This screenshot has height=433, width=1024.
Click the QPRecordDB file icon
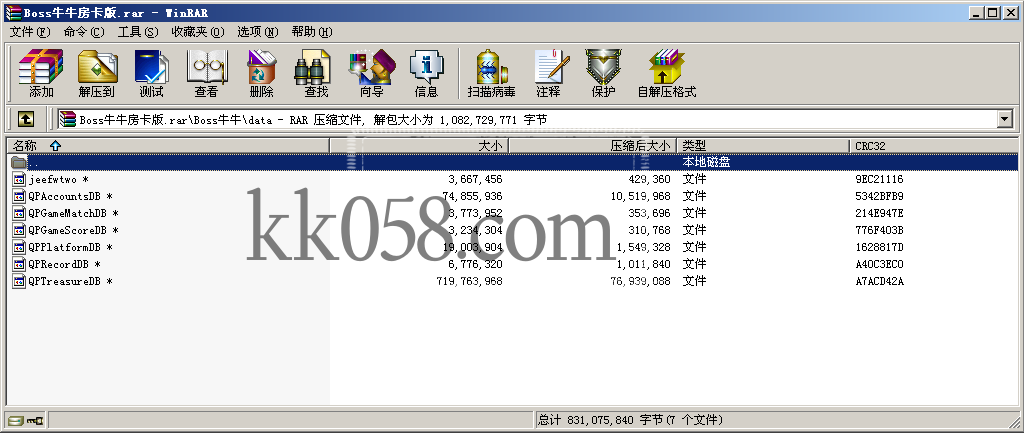(19, 264)
